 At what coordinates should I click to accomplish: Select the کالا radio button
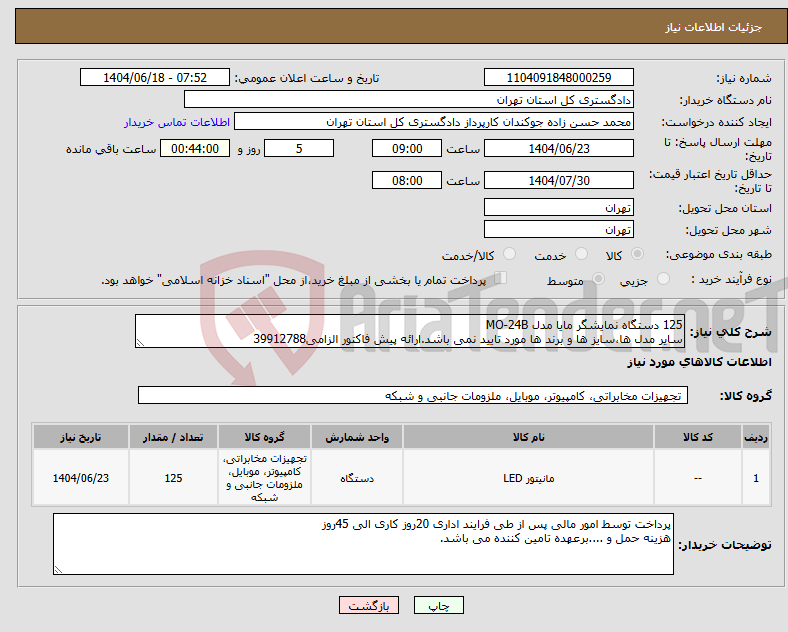pyautogui.click(x=637, y=254)
